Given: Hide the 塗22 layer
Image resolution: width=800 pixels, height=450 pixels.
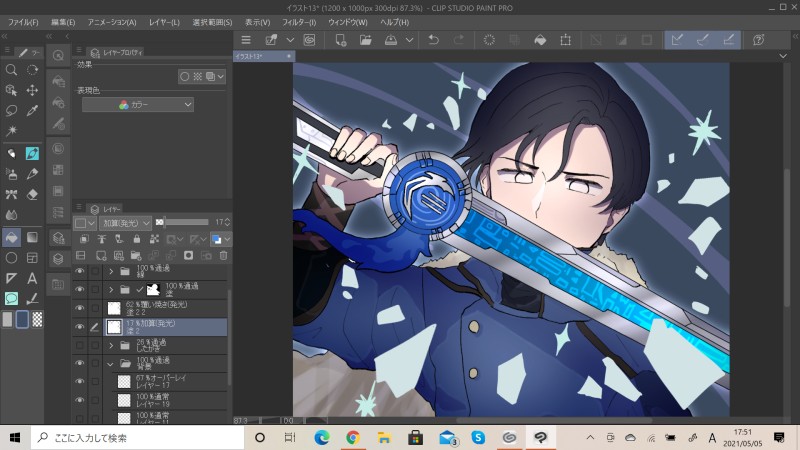Looking at the screenshot, I should pos(80,308).
